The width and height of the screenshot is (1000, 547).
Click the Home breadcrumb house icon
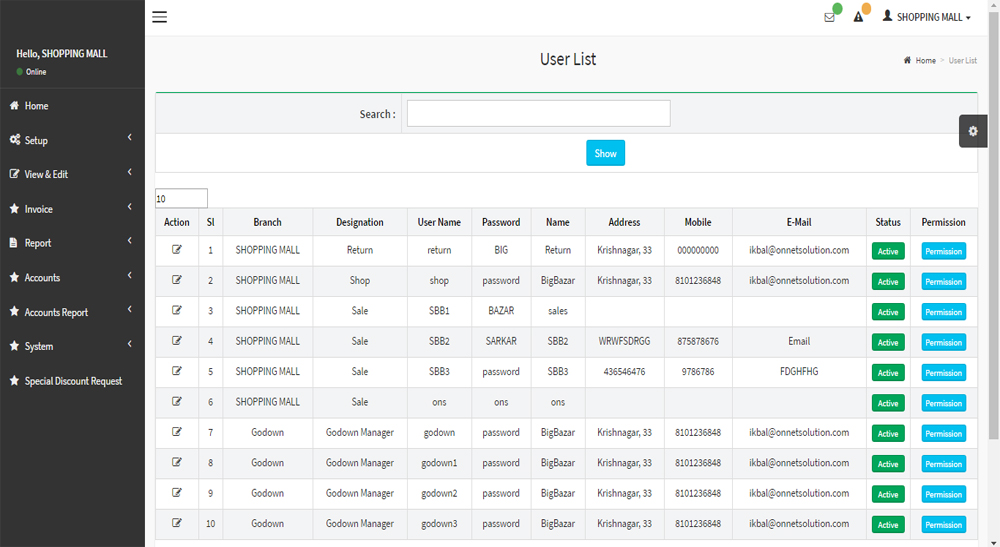tap(907, 61)
